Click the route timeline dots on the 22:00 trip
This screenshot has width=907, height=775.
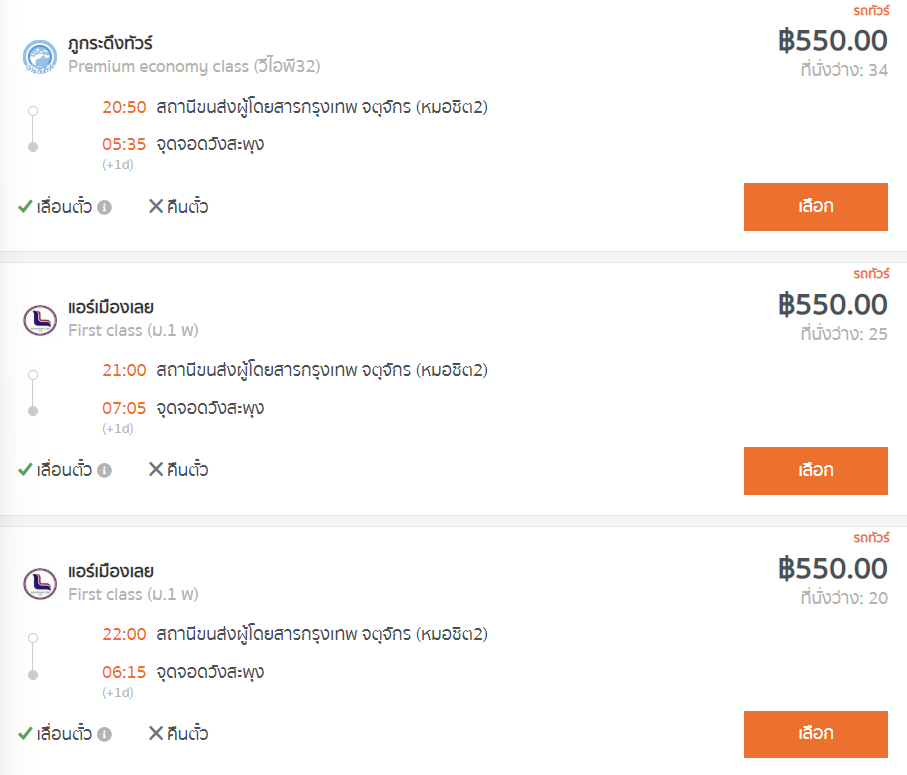point(33,656)
